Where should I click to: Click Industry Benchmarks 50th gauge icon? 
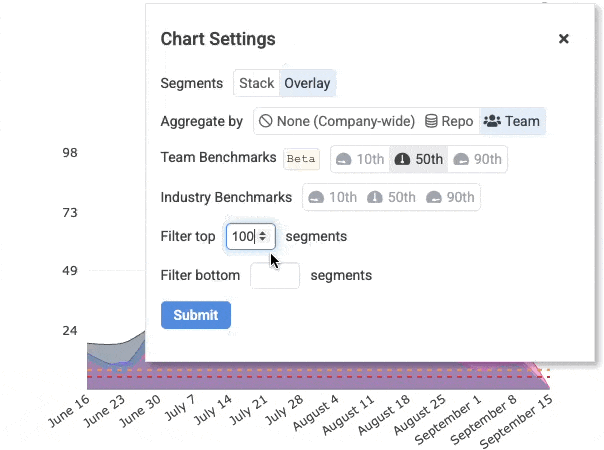pos(375,197)
